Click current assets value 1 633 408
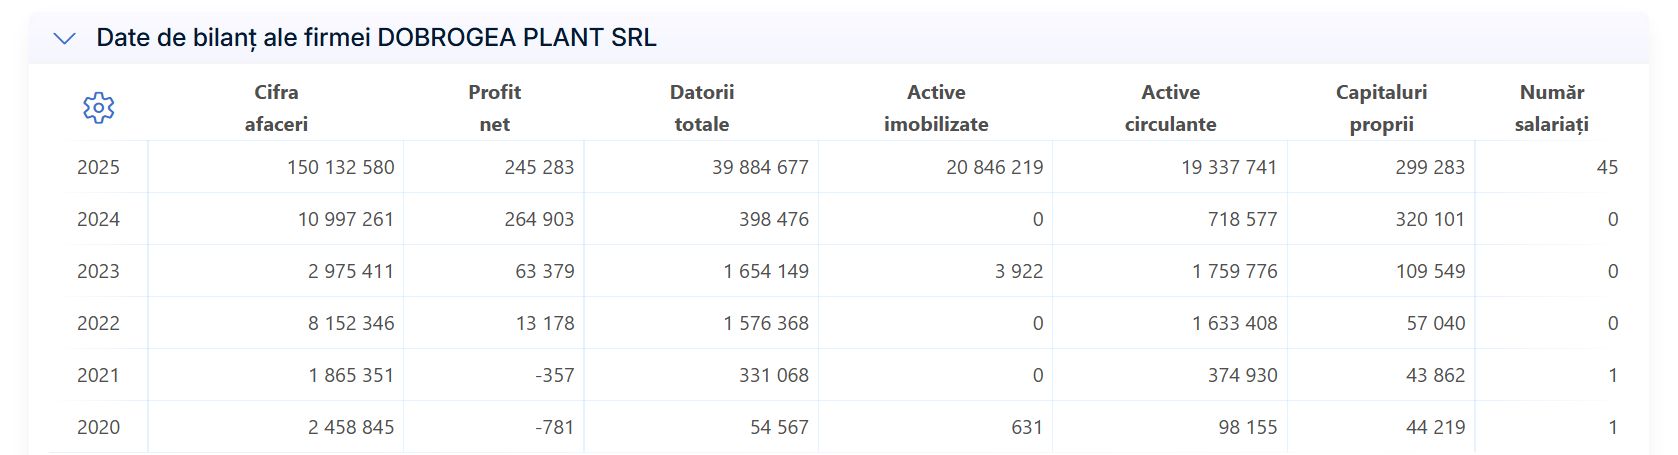The height and width of the screenshot is (455, 1678). (1235, 323)
